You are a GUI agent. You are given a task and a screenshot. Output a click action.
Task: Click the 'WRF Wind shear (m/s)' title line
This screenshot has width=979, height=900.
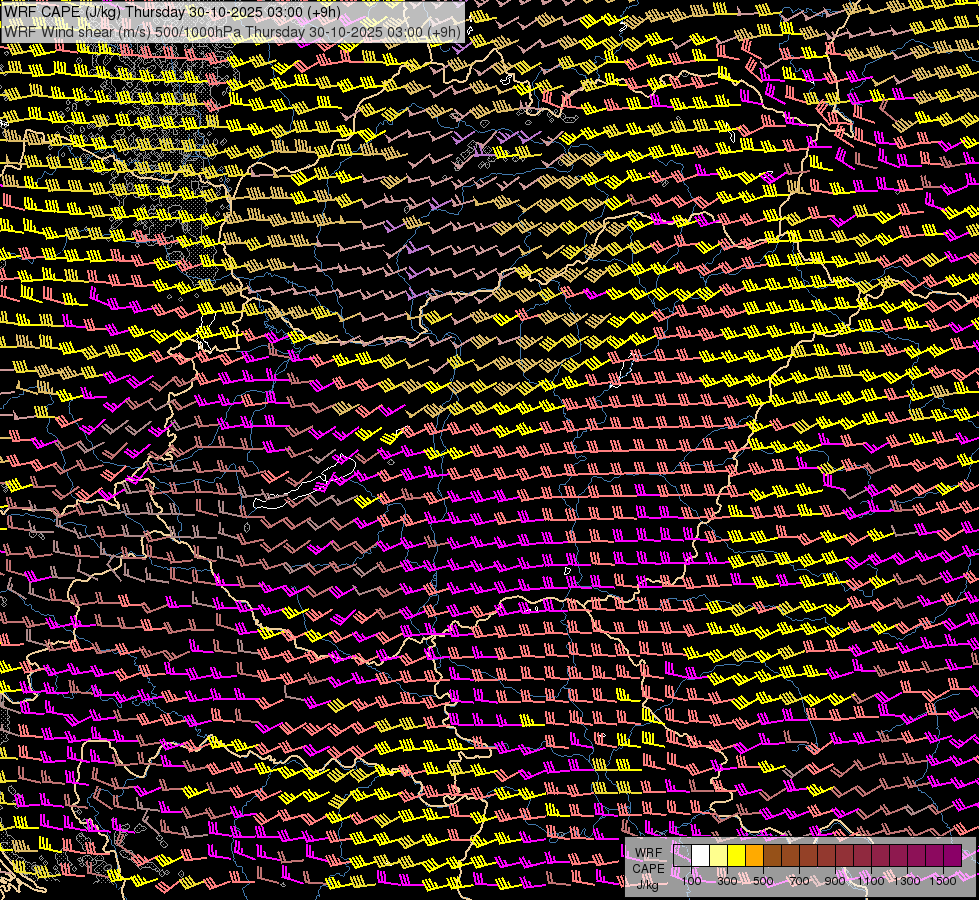(x=233, y=31)
